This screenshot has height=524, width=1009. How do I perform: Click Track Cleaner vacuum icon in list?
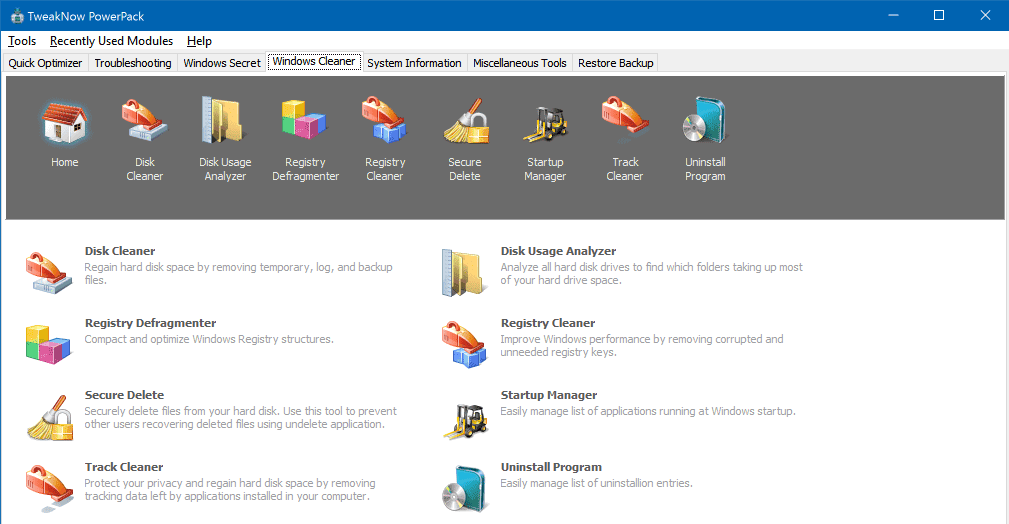pyautogui.click(x=49, y=489)
